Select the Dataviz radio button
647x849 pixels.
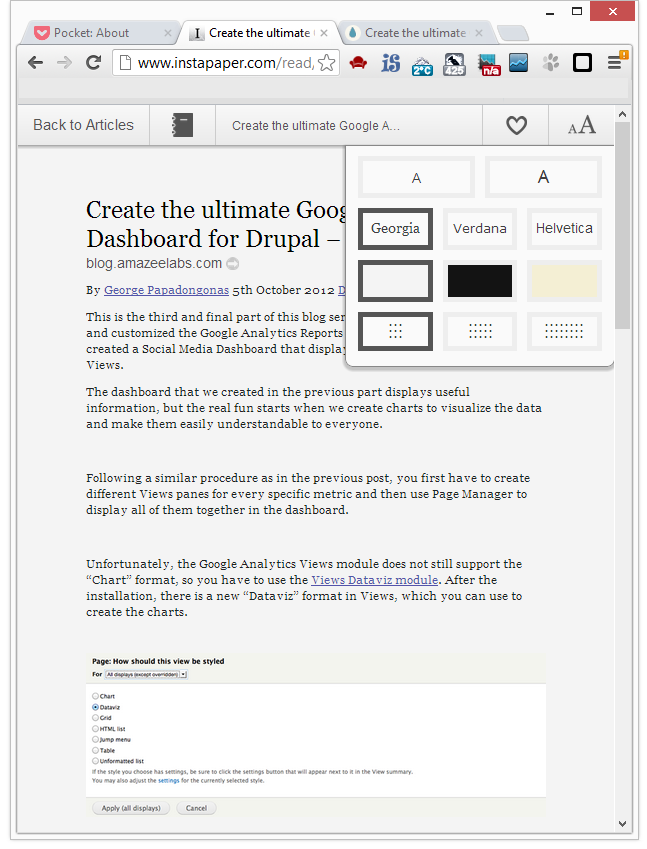[95, 707]
